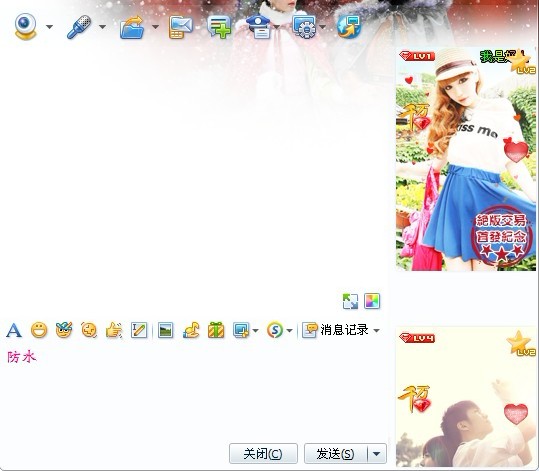
Task: Open the send file folder icon
Action: coord(132,27)
